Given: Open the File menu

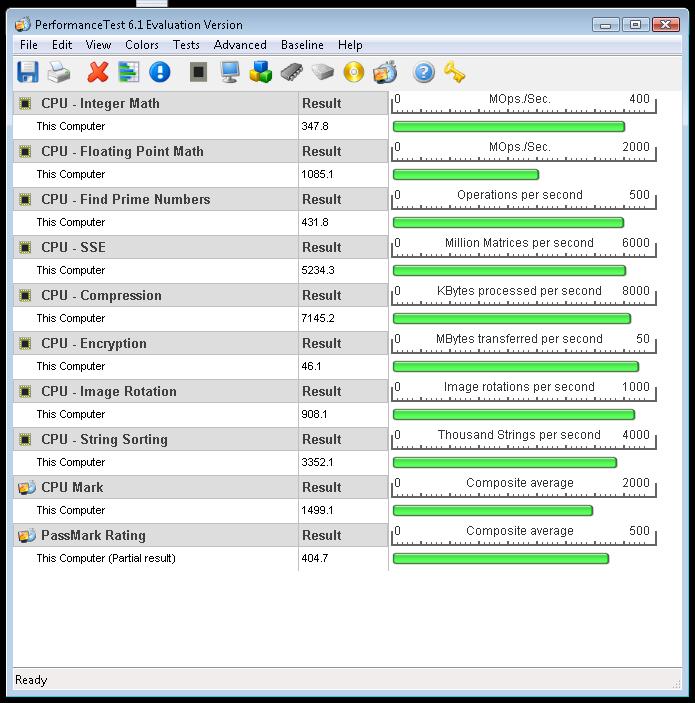Looking at the screenshot, I should click(x=29, y=45).
